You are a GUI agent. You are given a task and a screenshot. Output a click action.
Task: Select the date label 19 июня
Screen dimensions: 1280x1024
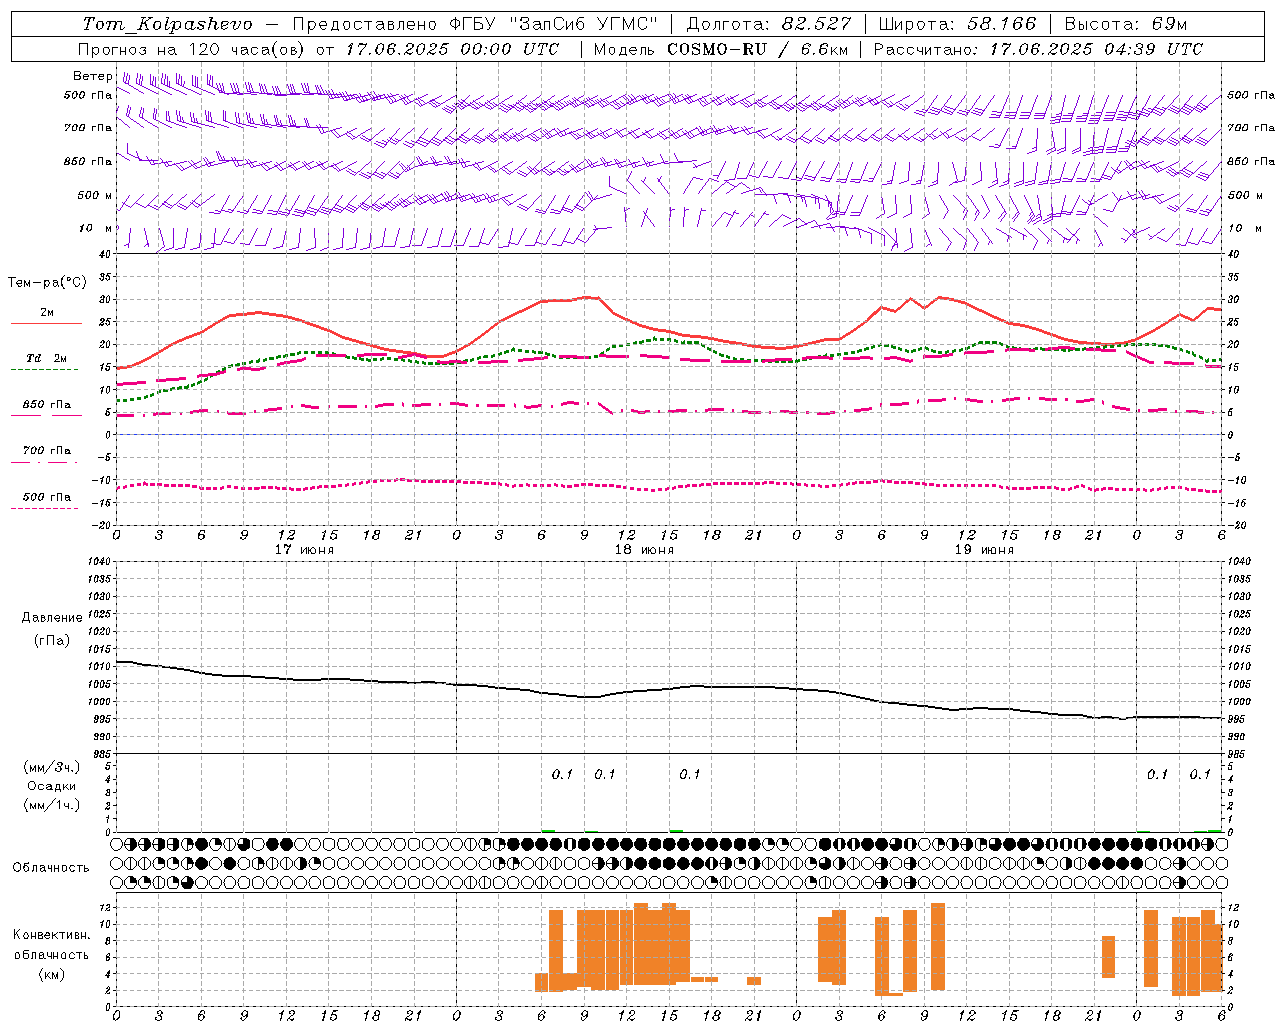point(984,550)
